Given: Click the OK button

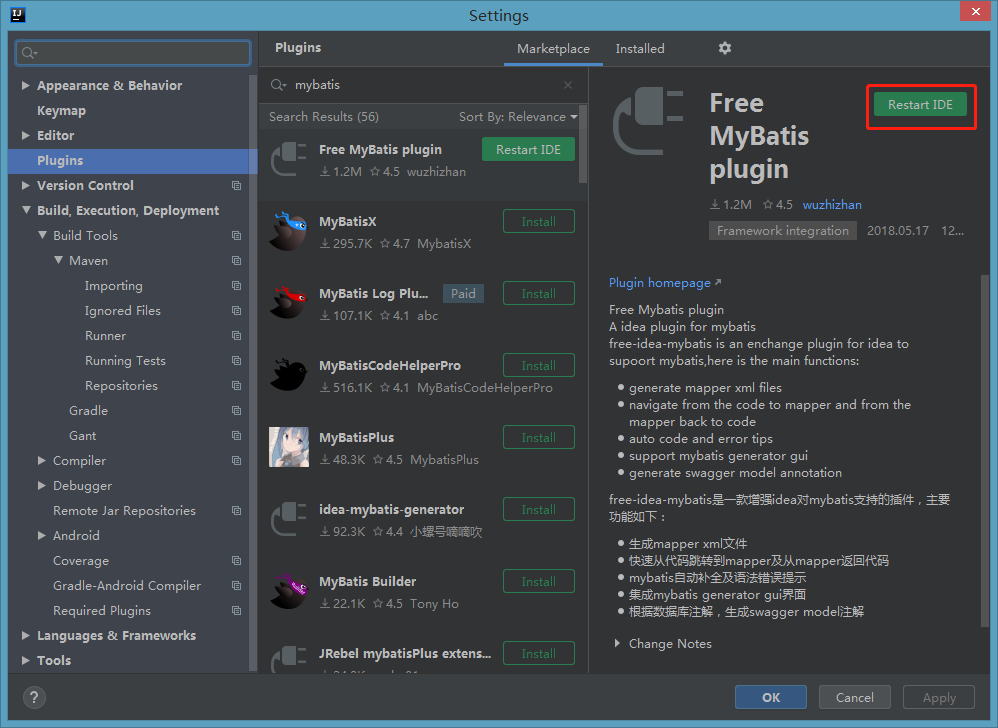Looking at the screenshot, I should [x=771, y=697].
